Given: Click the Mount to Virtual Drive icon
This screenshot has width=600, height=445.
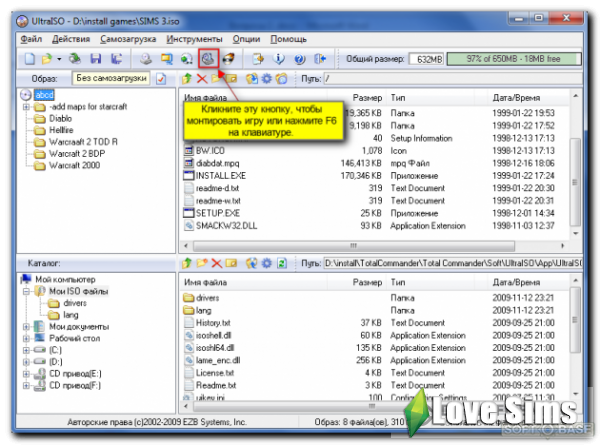Looking at the screenshot, I should [208, 59].
